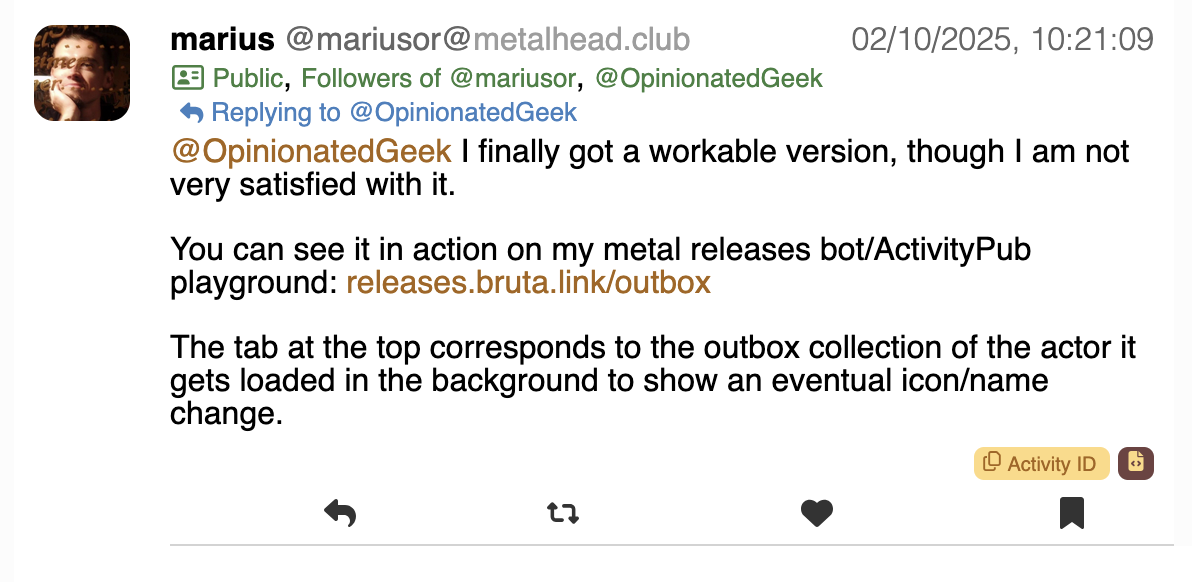Reply to marius's post with the arrow icon
The height and width of the screenshot is (582, 1192).
[x=340, y=514]
